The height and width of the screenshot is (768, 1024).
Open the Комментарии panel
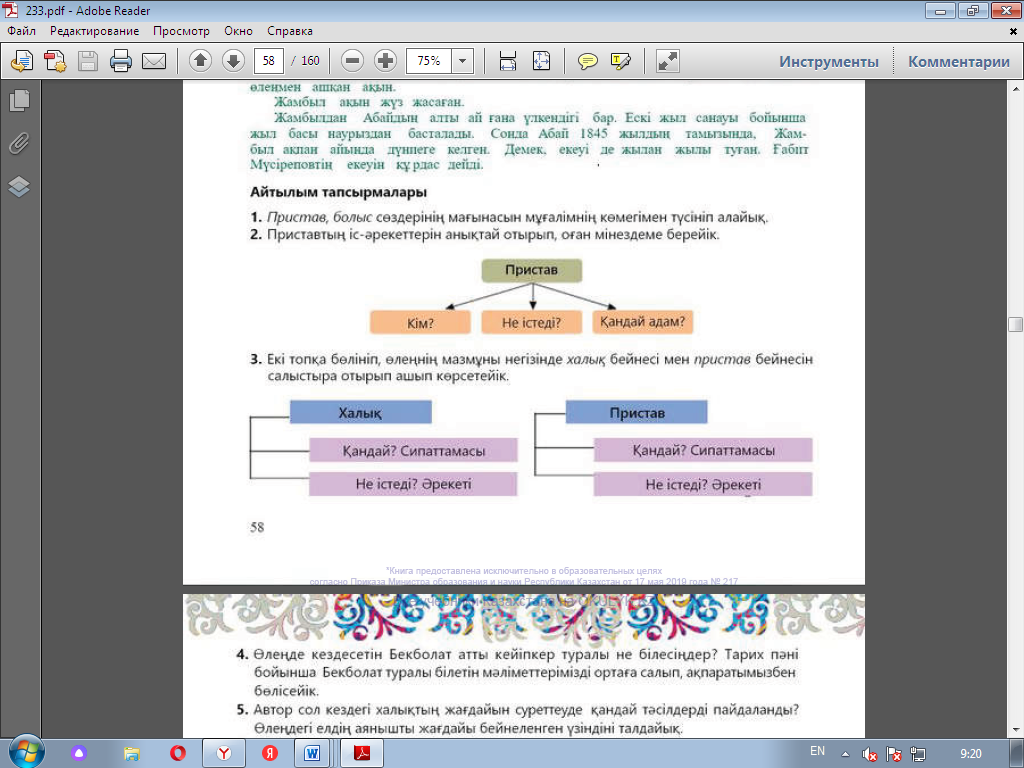[959, 61]
